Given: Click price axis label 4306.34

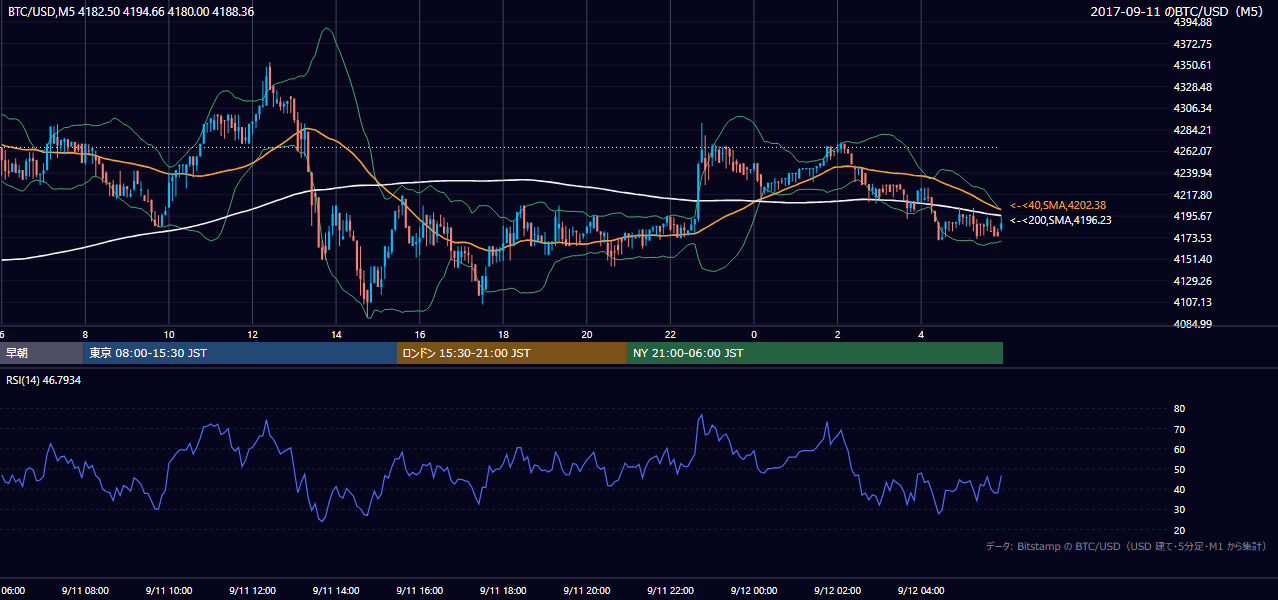Looking at the screenshot, I should (1193, 108).
